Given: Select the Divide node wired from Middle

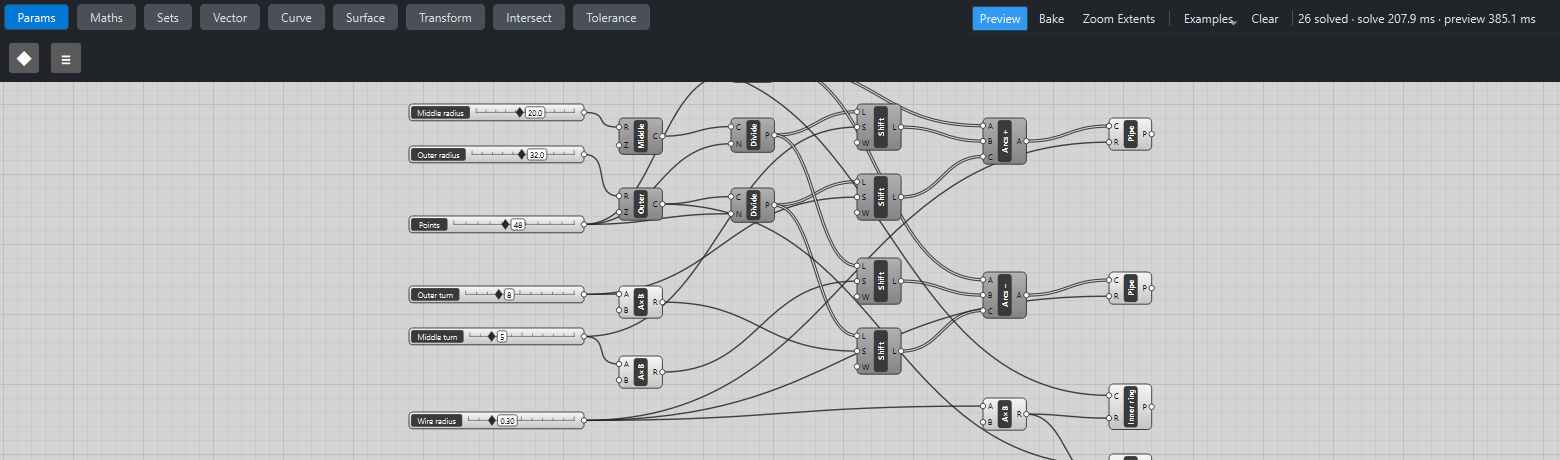Looking at the screenshot, I should [753, 135].
